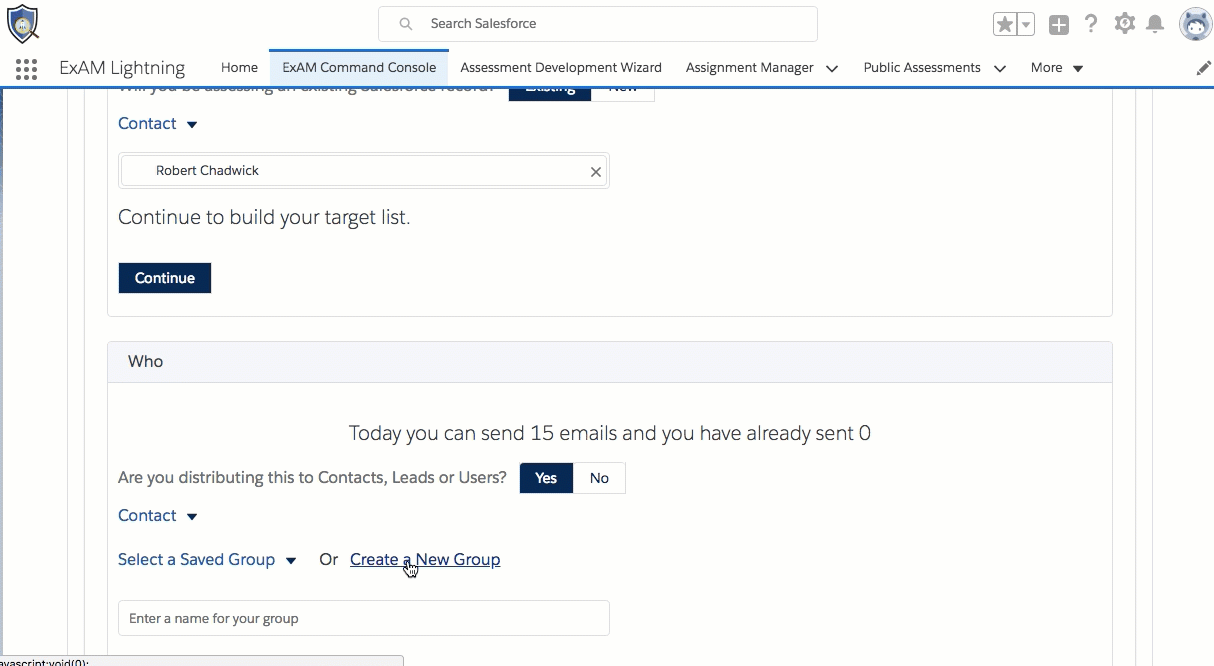Click the search magnifier icon
Image resolution: width=1214 pixels, height=666 pixels.
(405, 24)
